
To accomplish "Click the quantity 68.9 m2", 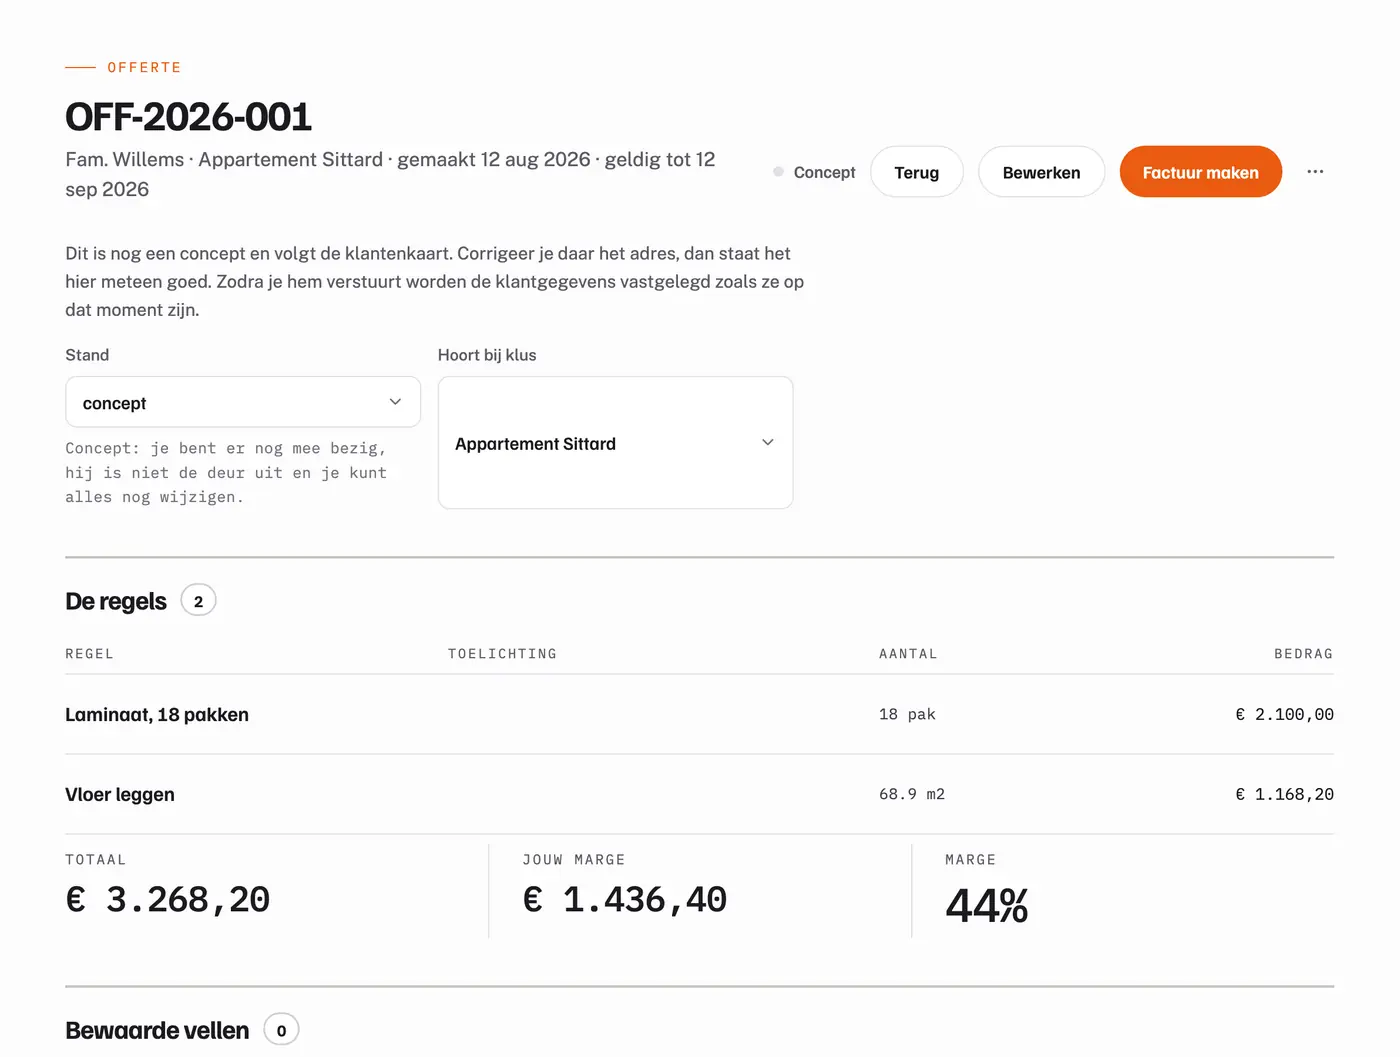I will click(912, 794).
